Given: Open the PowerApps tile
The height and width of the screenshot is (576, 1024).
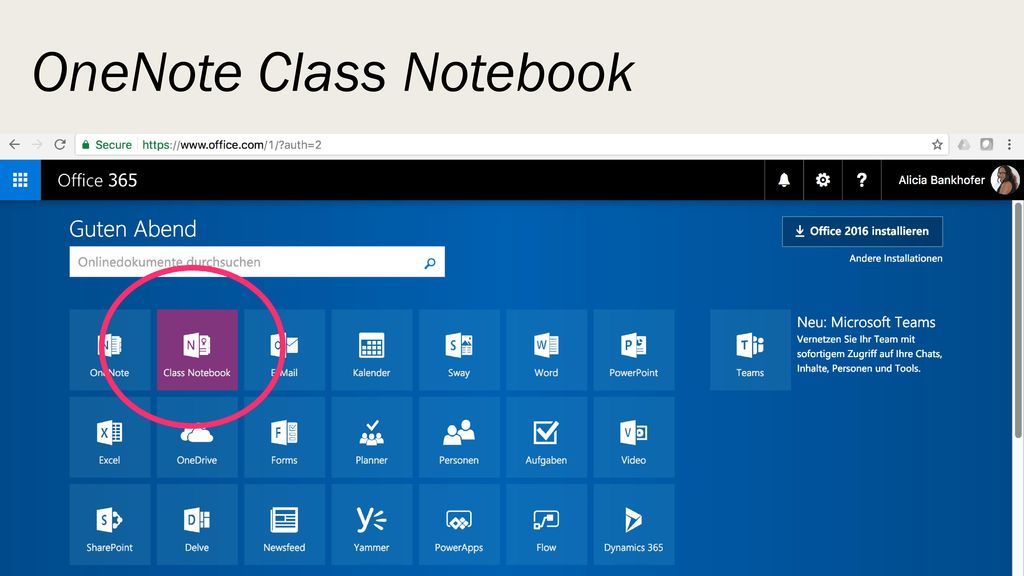Looking at the screenshot, I should [459, 524].
